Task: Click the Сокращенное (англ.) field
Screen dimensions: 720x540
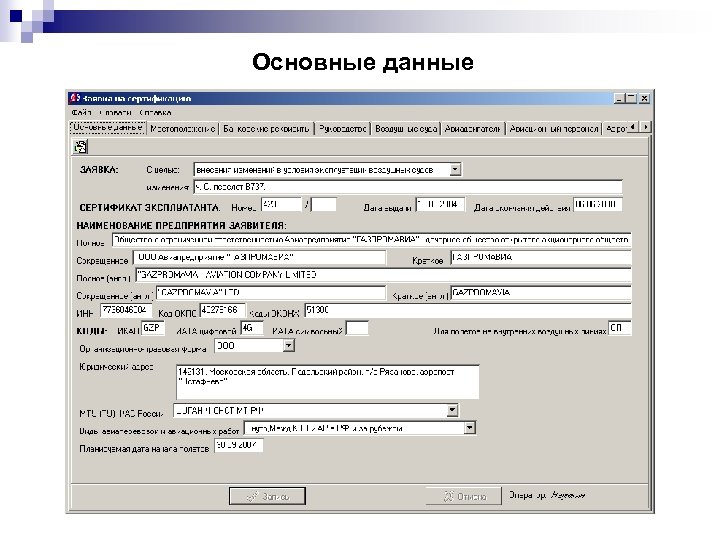Action: click(x=271, y=293)
